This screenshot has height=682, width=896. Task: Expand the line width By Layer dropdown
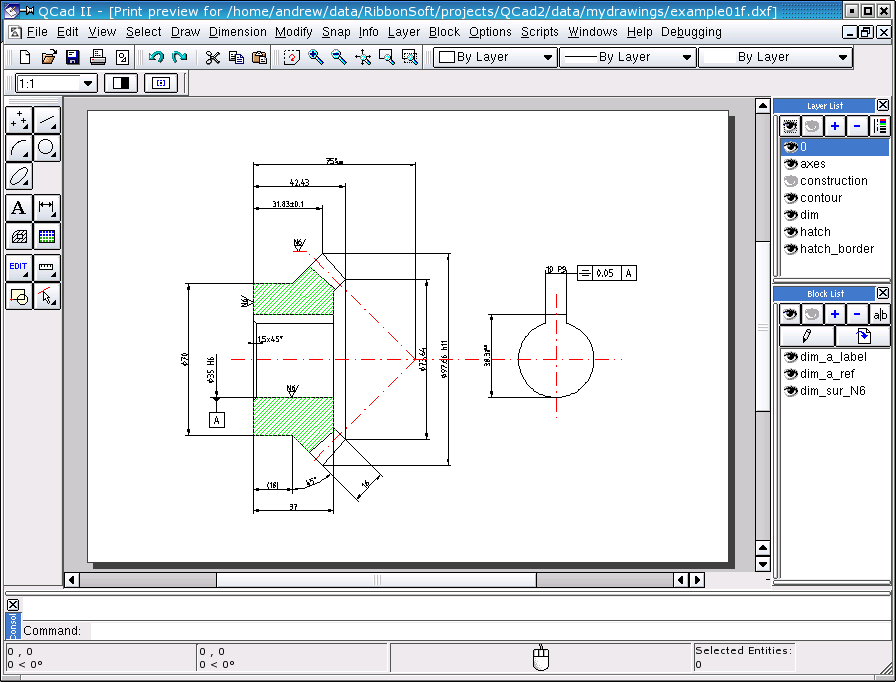tap(687, 57)
